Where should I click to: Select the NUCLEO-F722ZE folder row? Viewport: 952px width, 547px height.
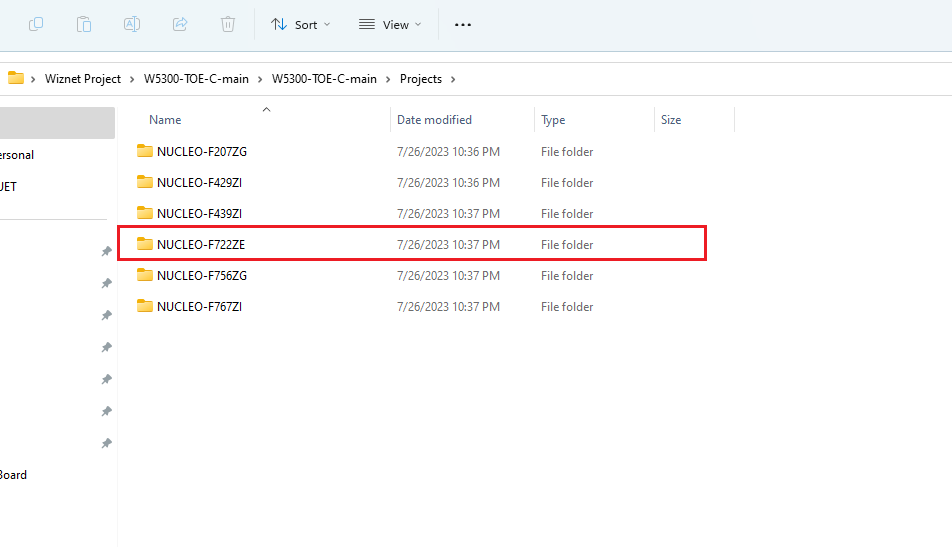coord(412,244)
